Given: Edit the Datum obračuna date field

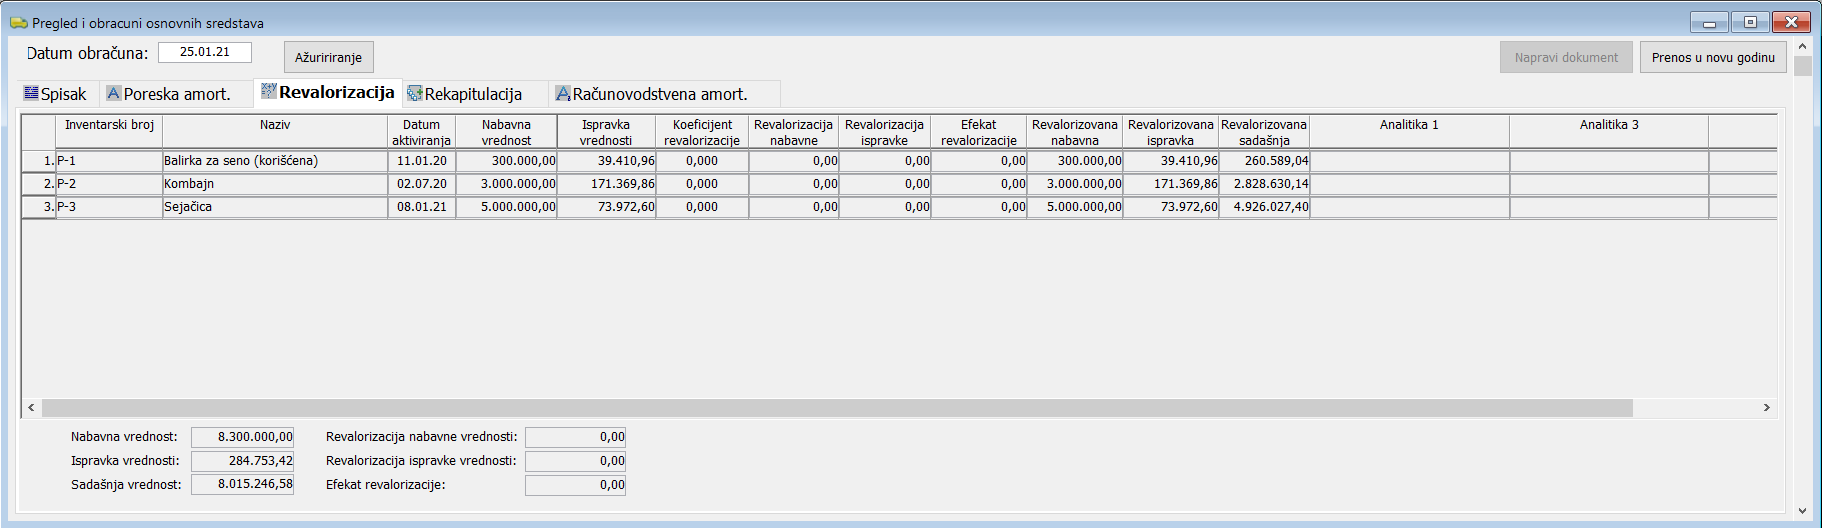Looking at the screenshot, I should [x=205, y=52].
